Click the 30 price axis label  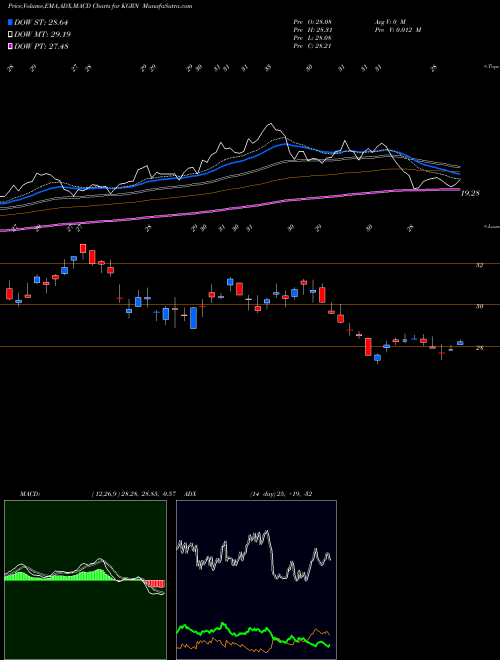pyautogui.click(x=479, y=306)
